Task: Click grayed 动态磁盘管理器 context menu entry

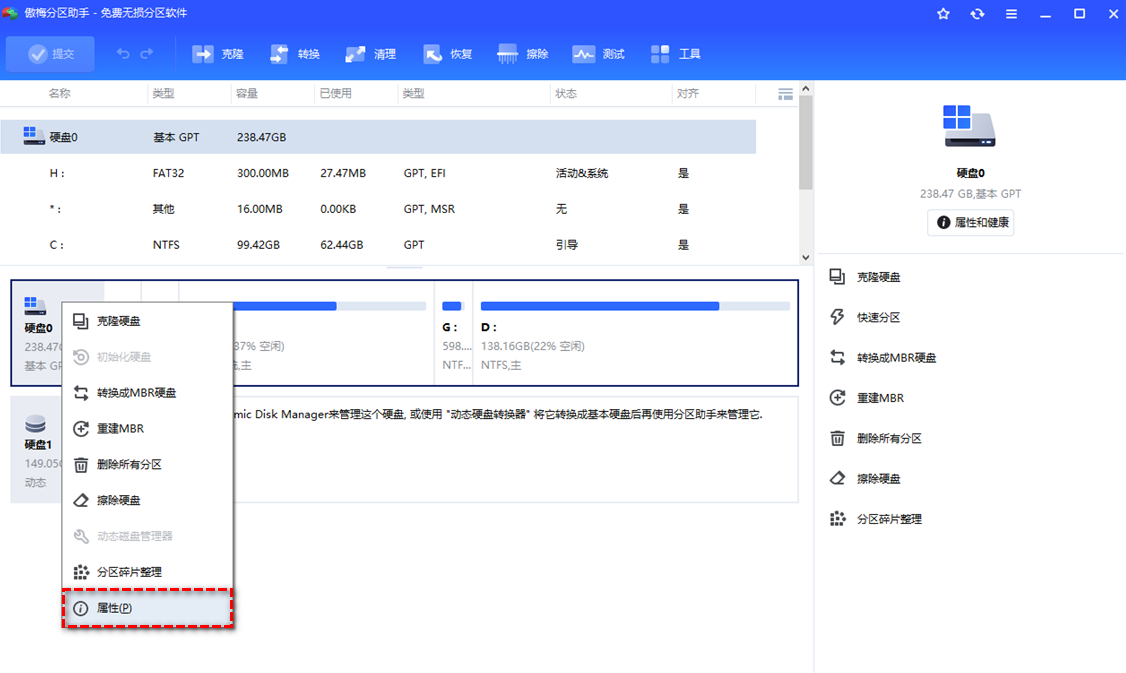Action: tap(148, 537)
